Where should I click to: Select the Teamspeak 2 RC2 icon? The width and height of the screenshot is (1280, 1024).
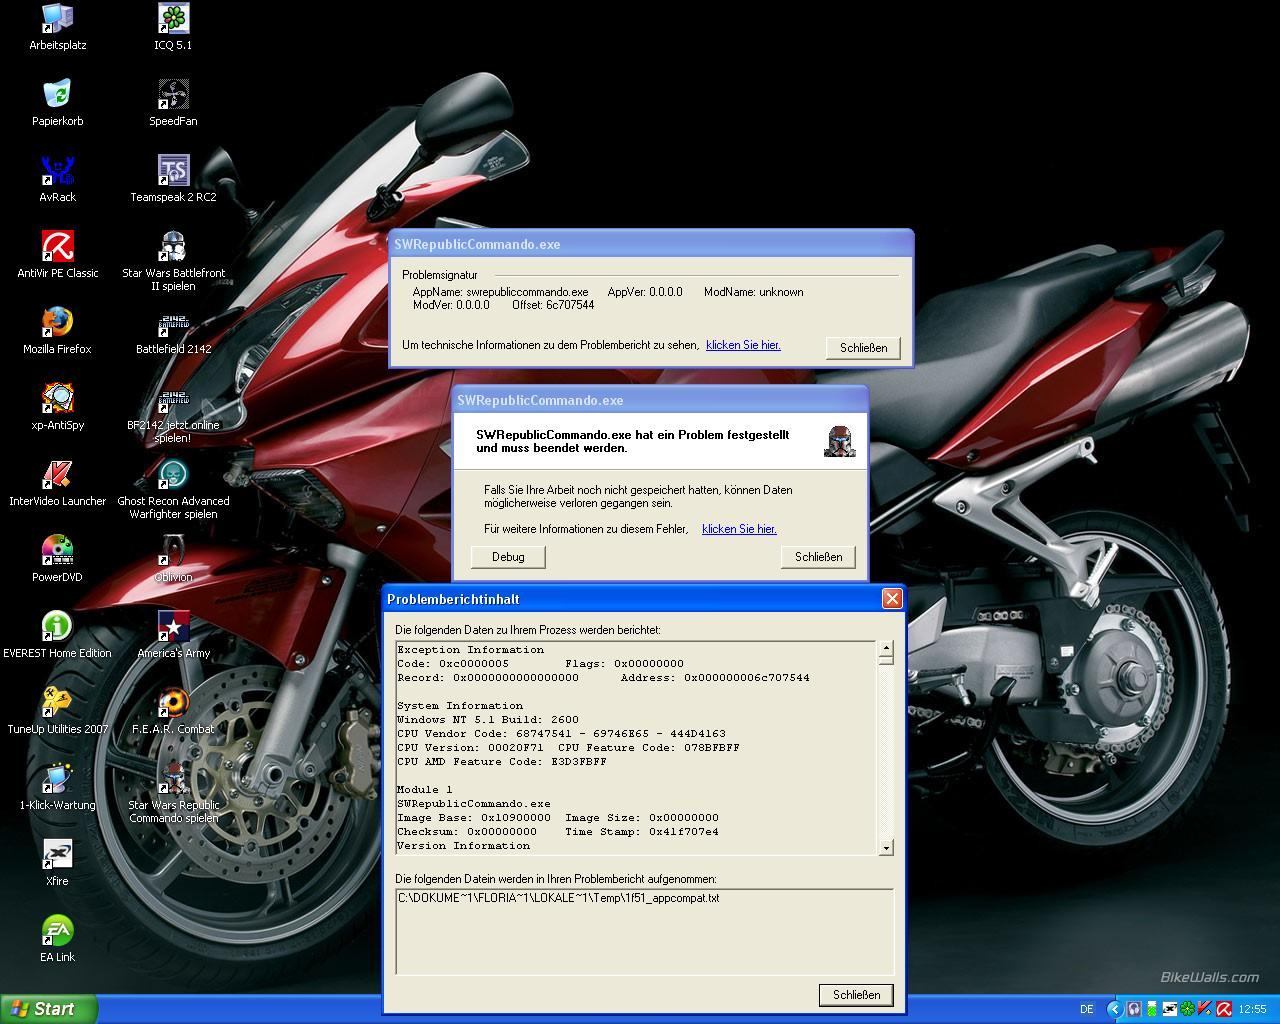174,178
